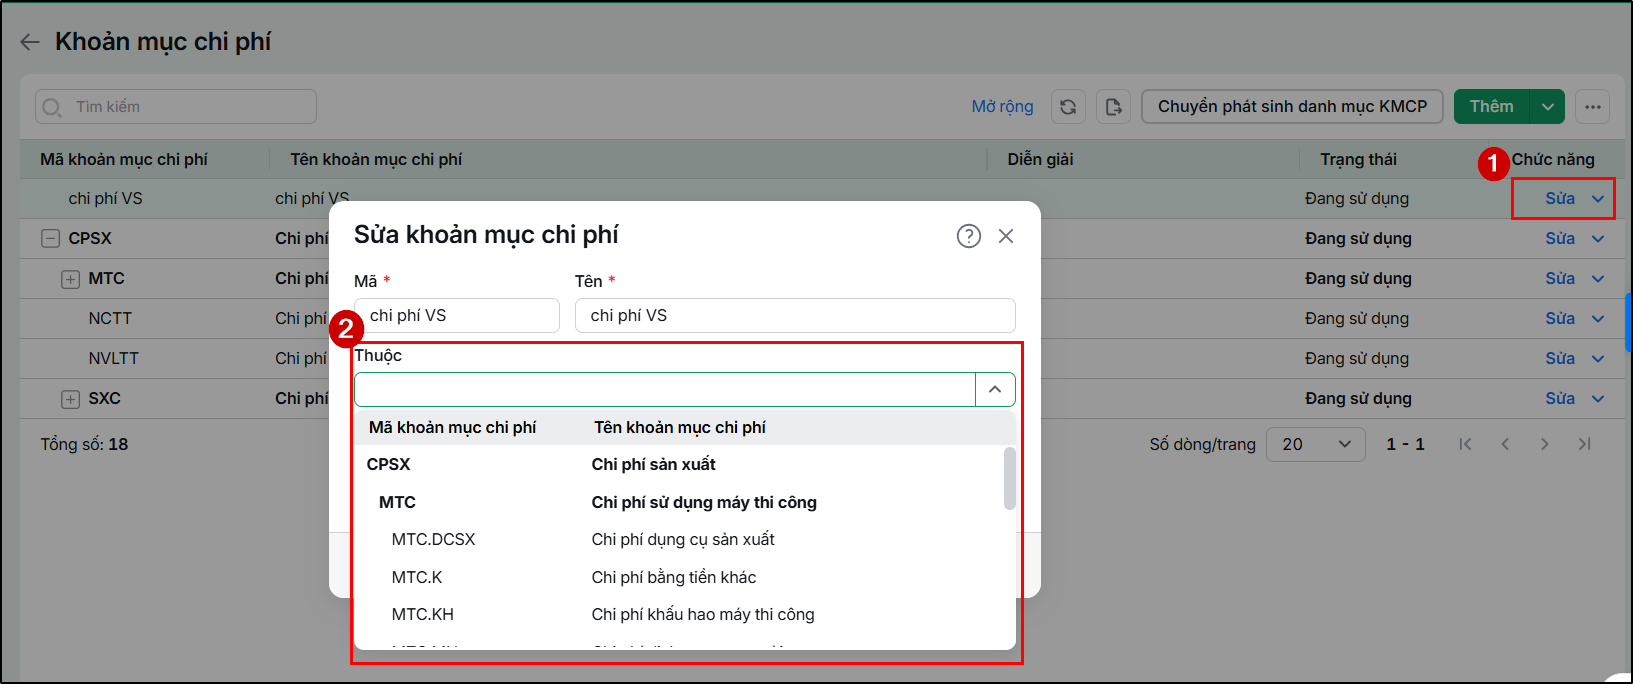Viewport: 1633px width, 684px height.
Task: Click Sửa link for chi phí VS row
Action: point(1560,198)
